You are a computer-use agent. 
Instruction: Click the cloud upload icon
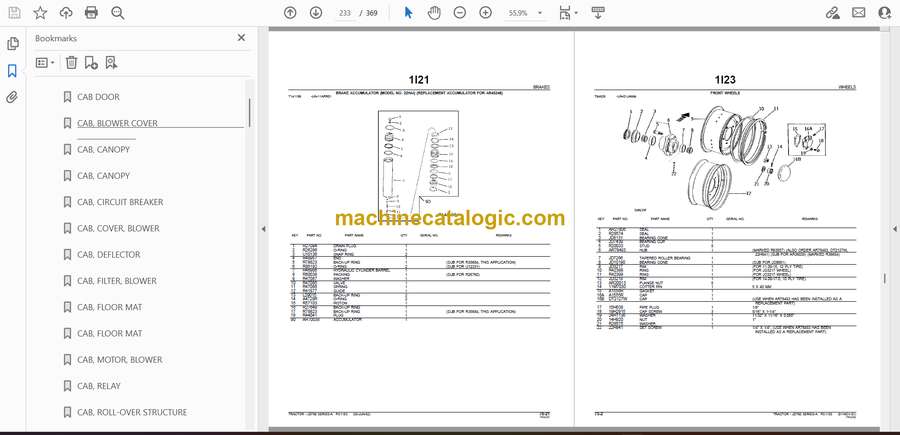(66, 13)
